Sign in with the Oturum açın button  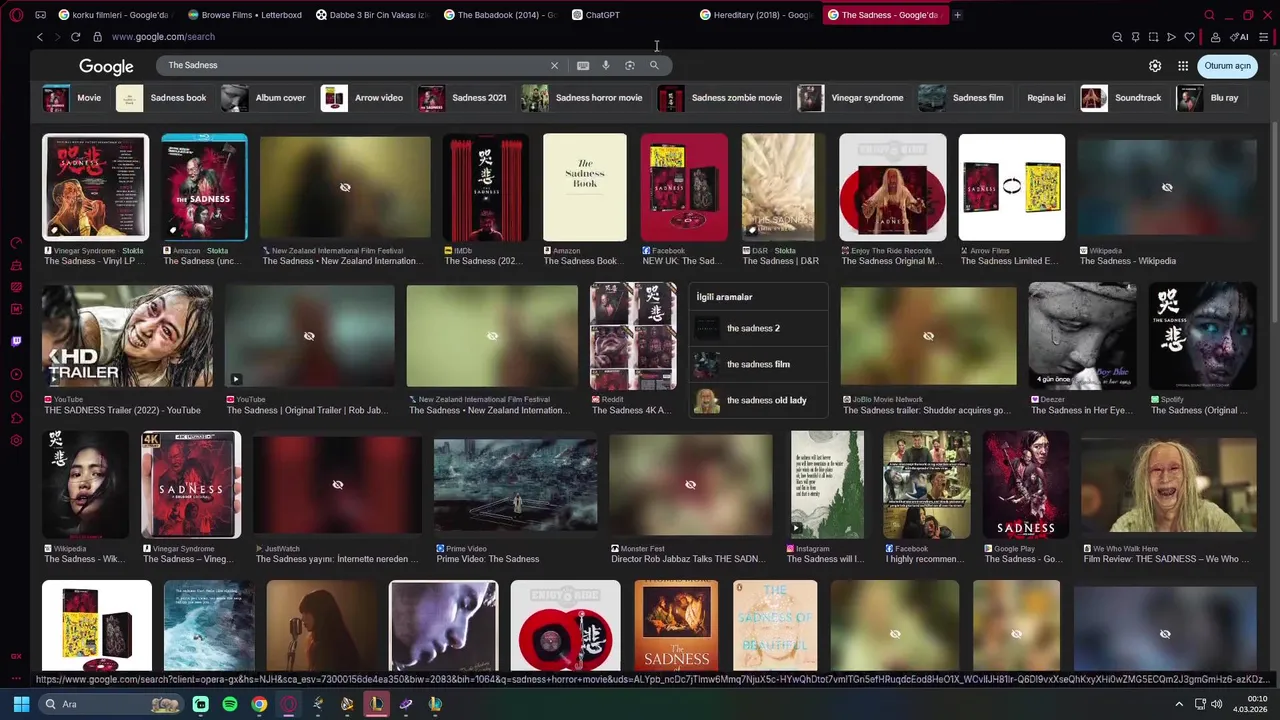pos(1227,66)
